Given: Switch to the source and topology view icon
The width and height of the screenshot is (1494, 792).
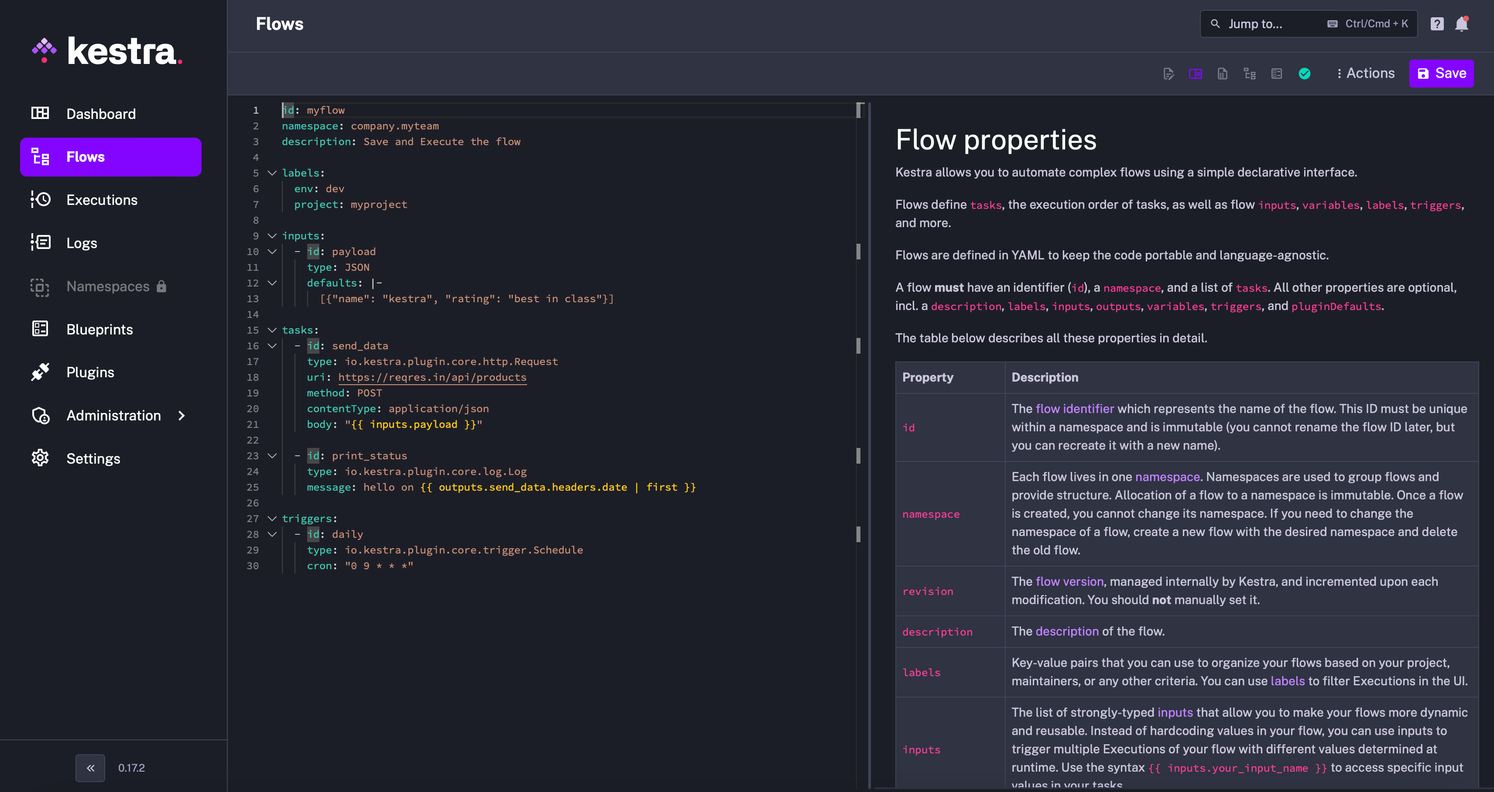Looking at the screenshot, I should pos(1222,74).
